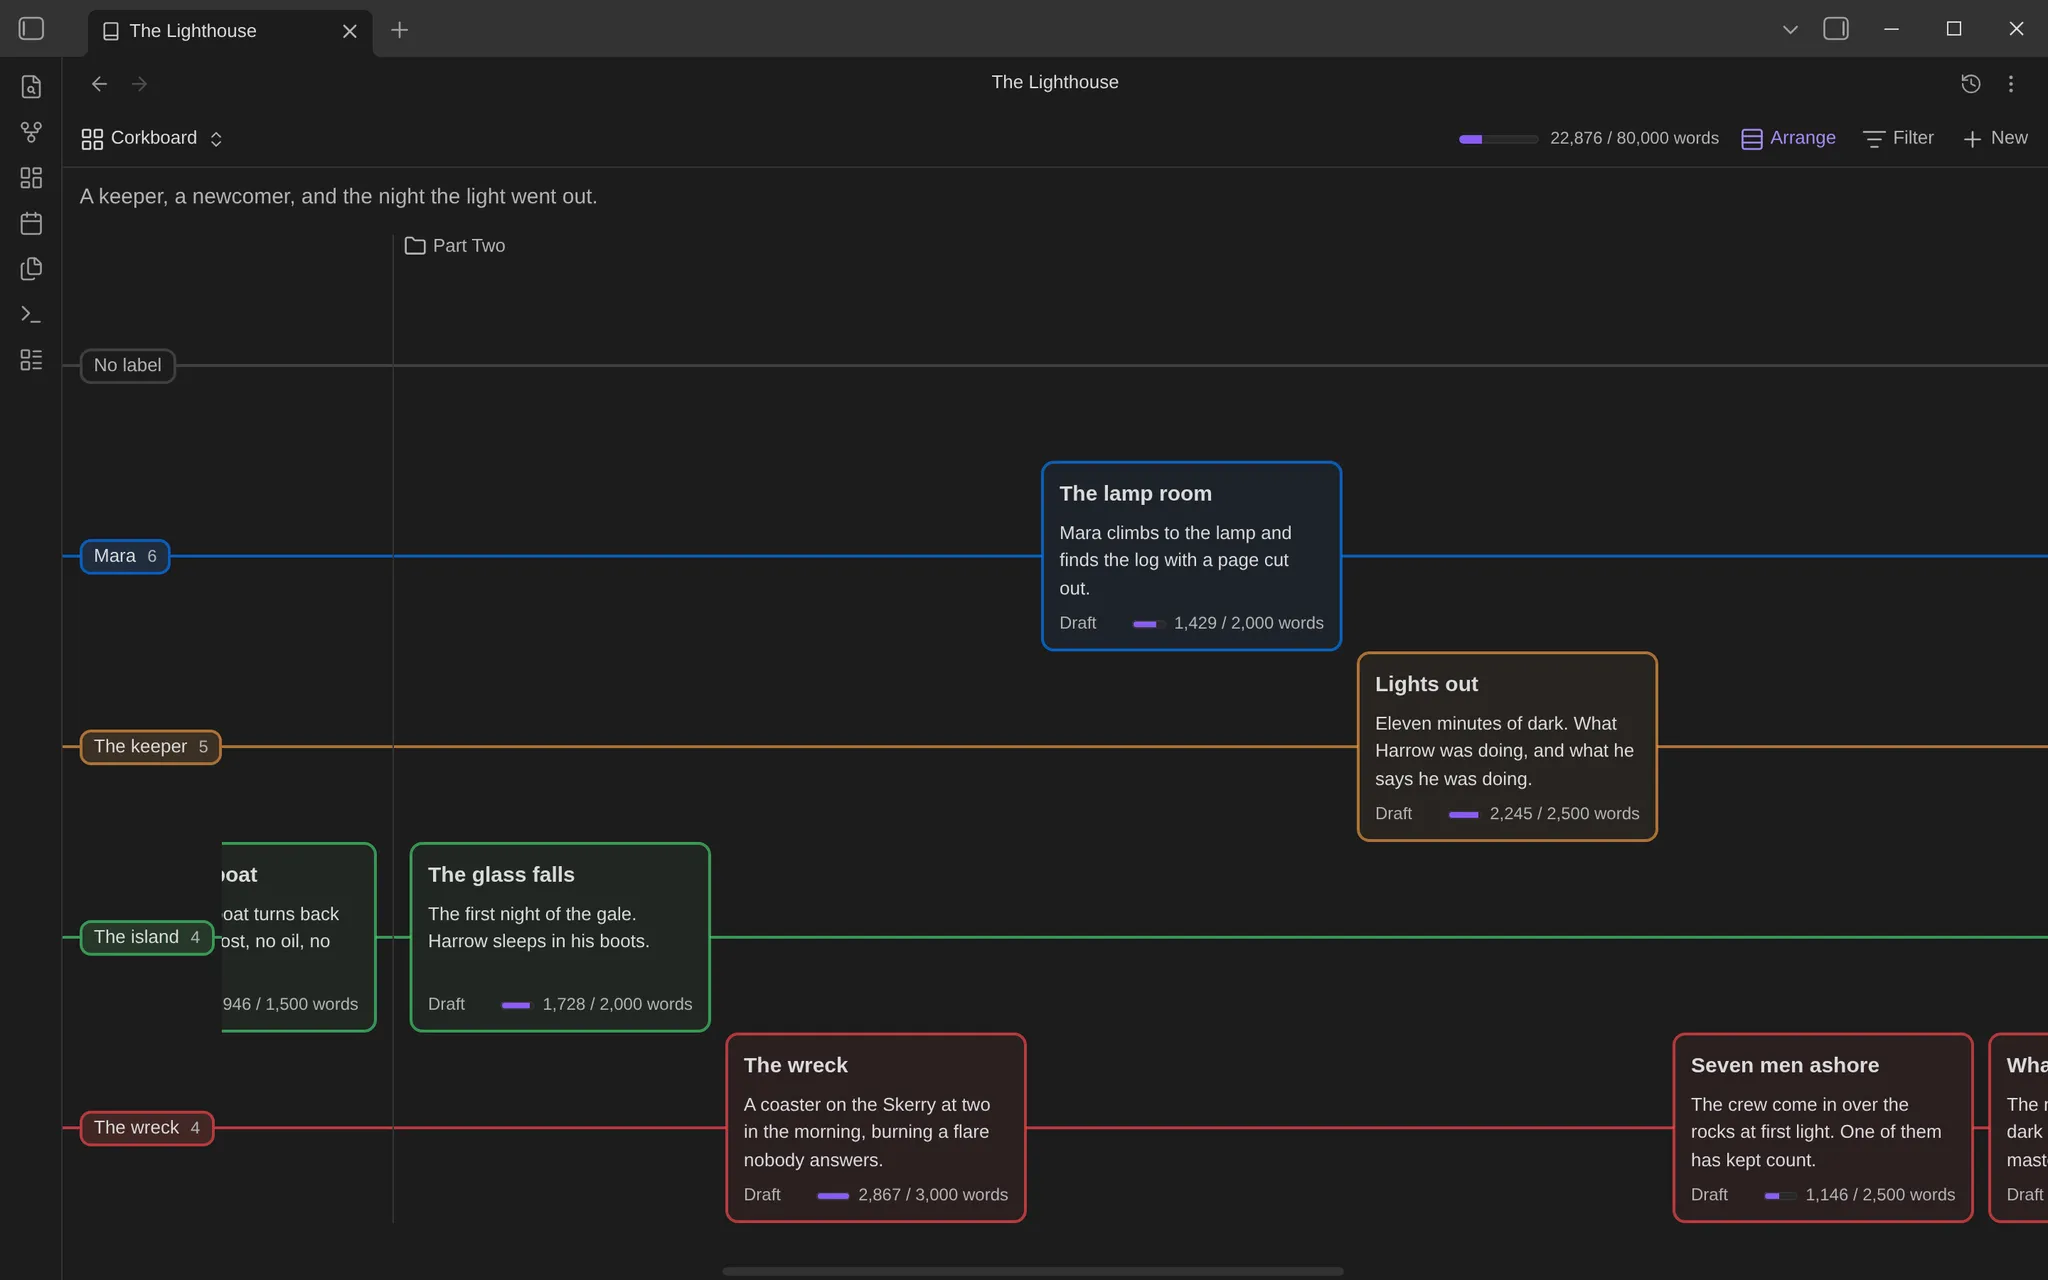Open the Filter options
Screen dimensions: 2048x1280
1898,138
